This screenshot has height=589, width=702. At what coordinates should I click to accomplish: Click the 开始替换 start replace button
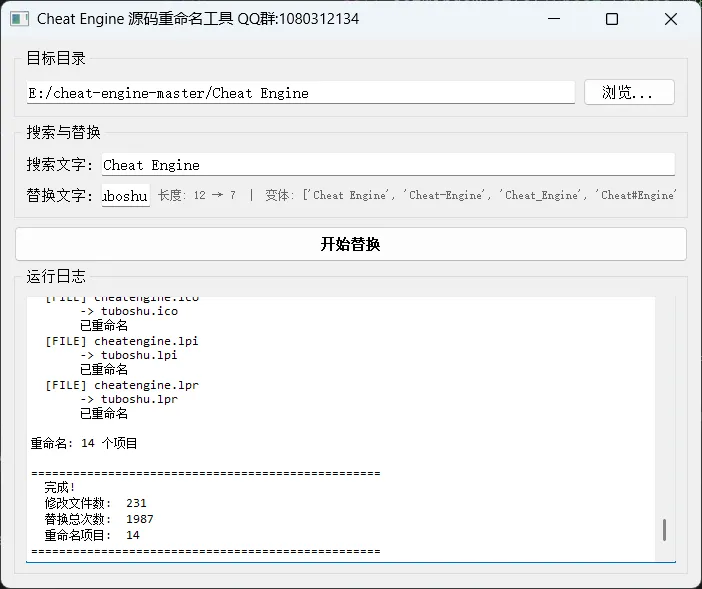pyautogui.click(x=351, y=244)
